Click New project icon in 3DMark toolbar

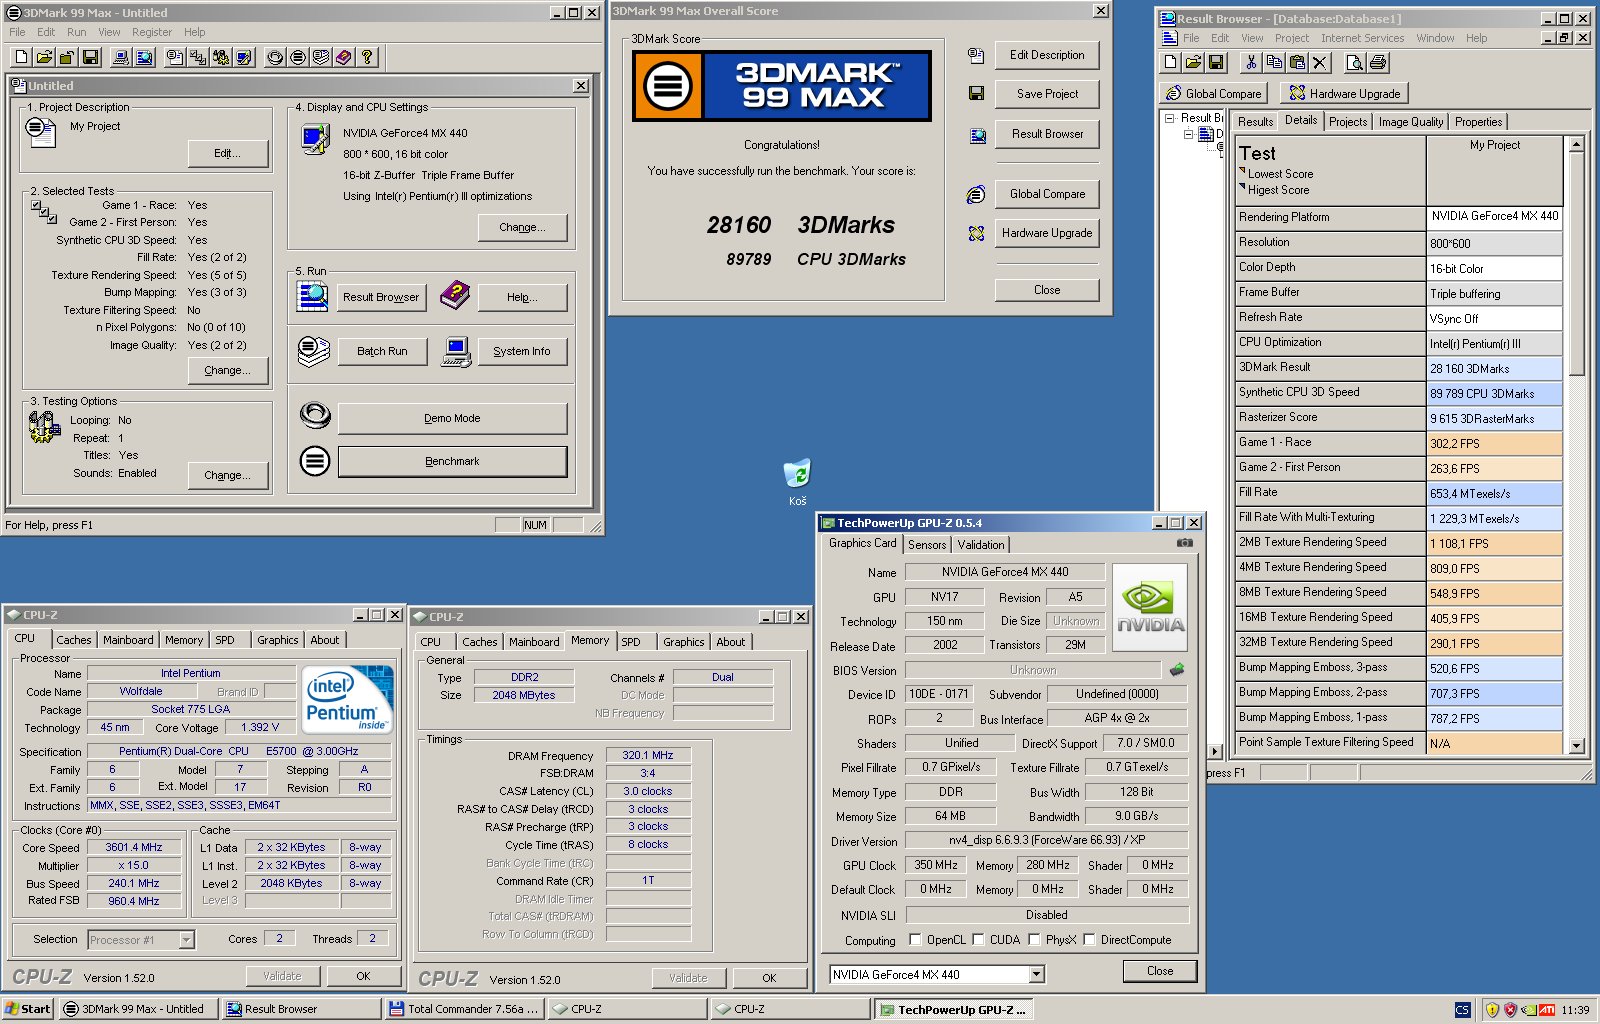coord(21,57)
